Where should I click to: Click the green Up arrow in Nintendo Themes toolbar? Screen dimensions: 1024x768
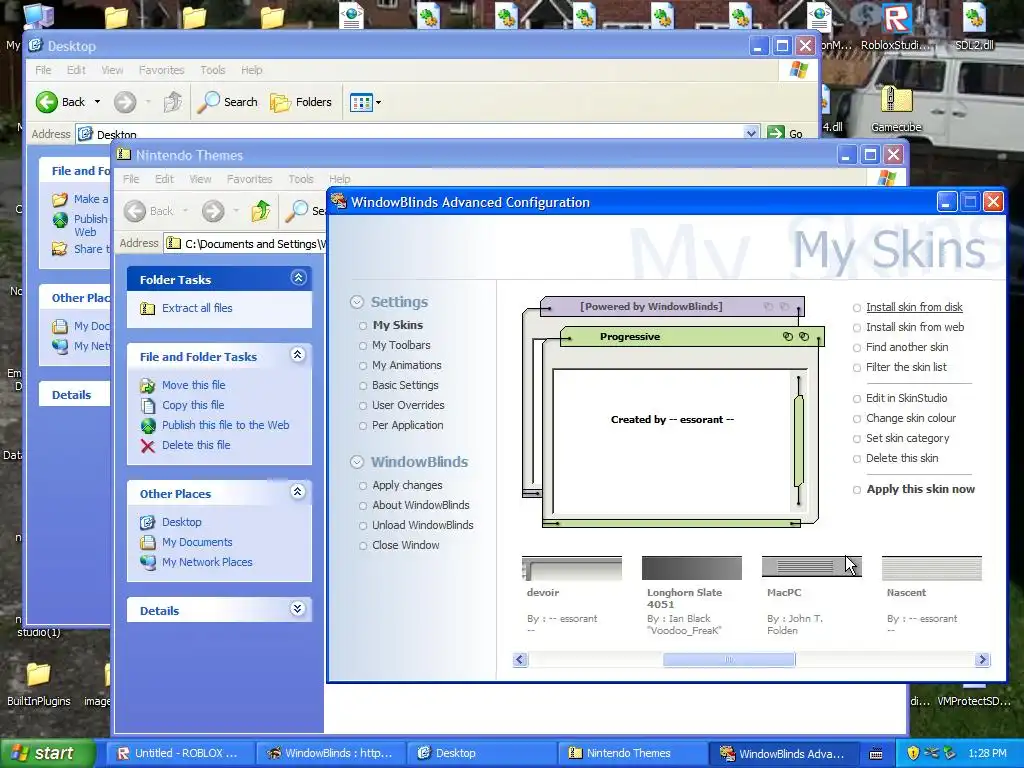(261, 211)
